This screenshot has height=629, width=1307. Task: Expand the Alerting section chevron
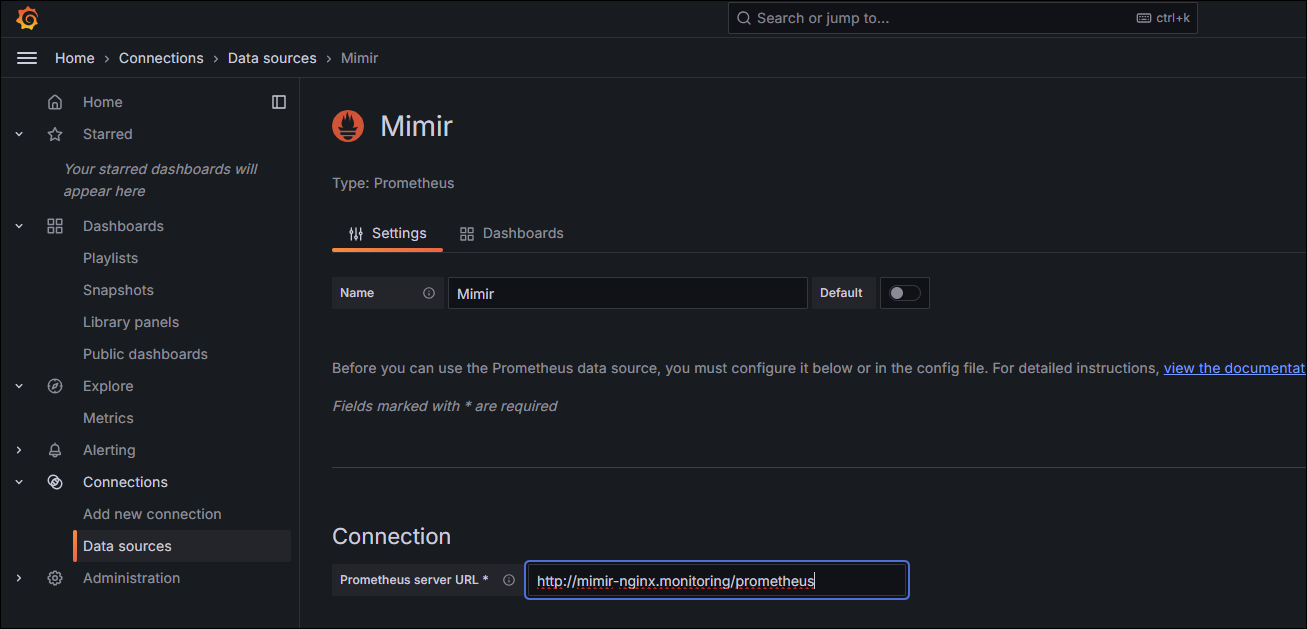click(19, 450)
